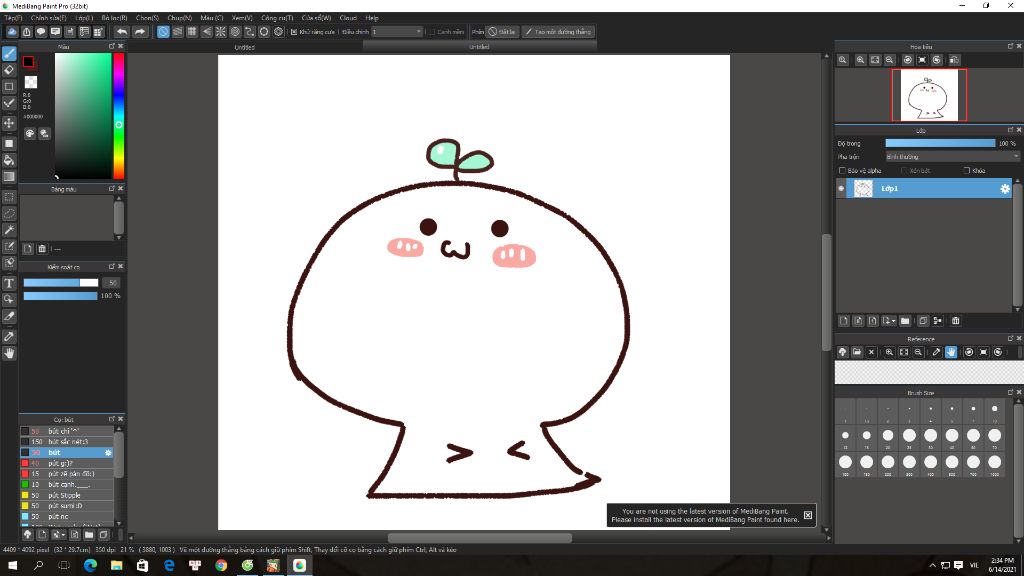This screenshot has height=576, width=1024.
Task: Open the Xem (View) menu
Action: point(242,18)
